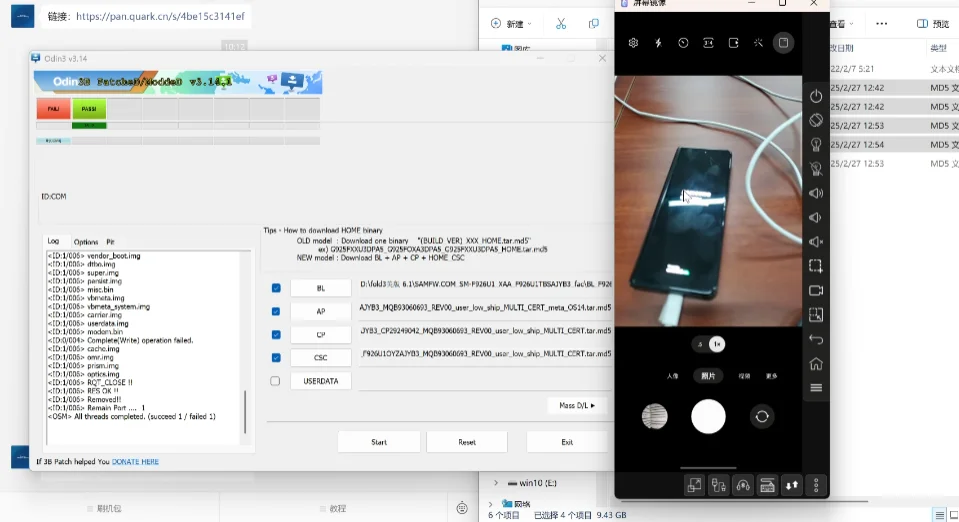Screen dimensions: 959x522
Task: Open the three-dot more menu in mirror bar
Action: (x=816, y=486)
